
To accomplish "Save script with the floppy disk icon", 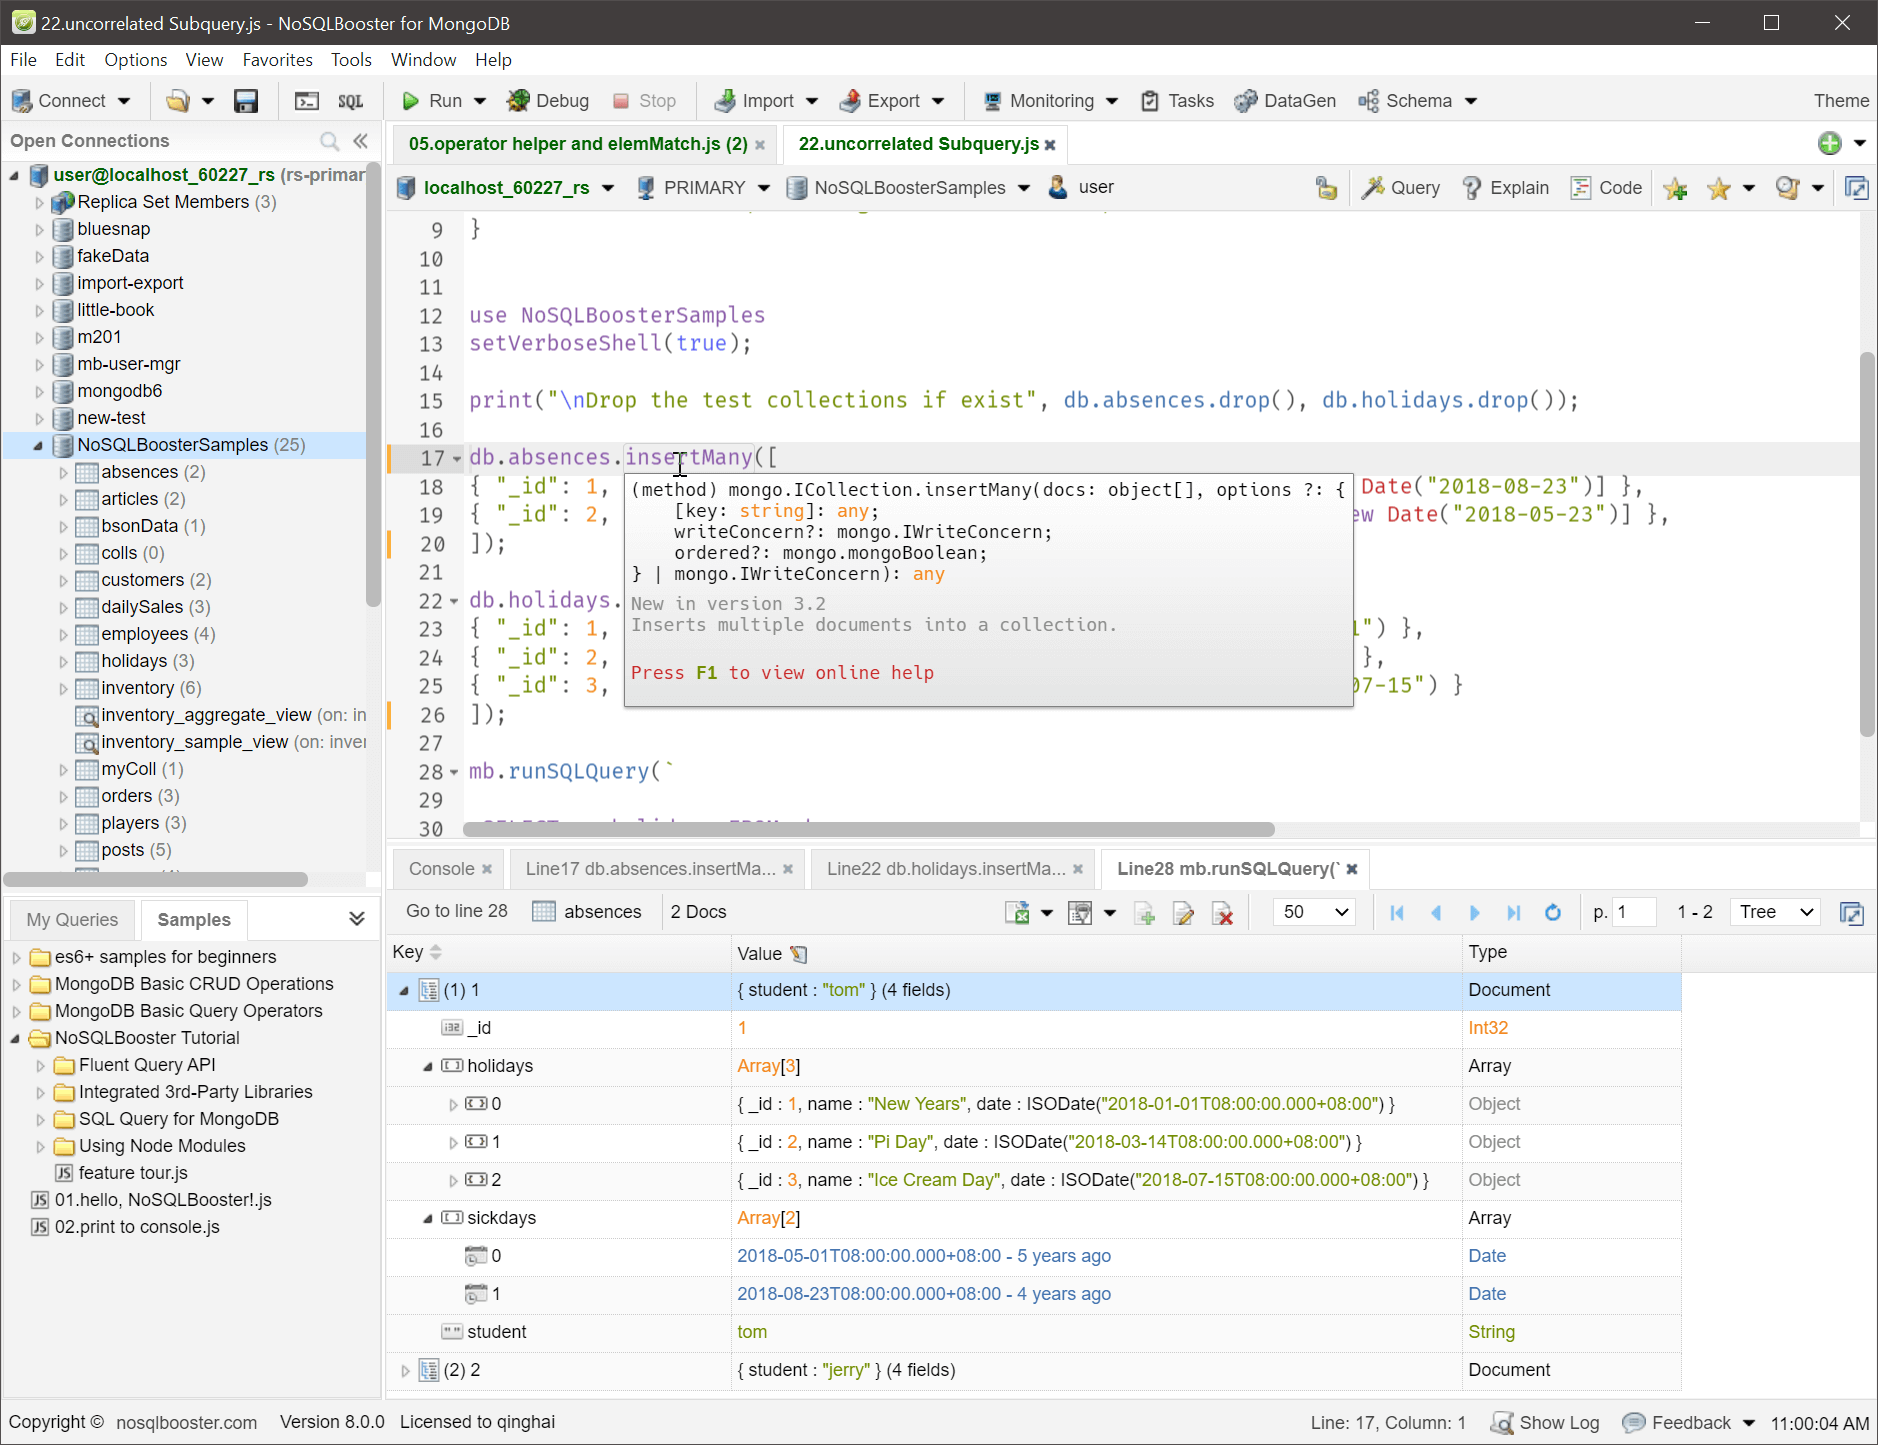I will (246, 101).
